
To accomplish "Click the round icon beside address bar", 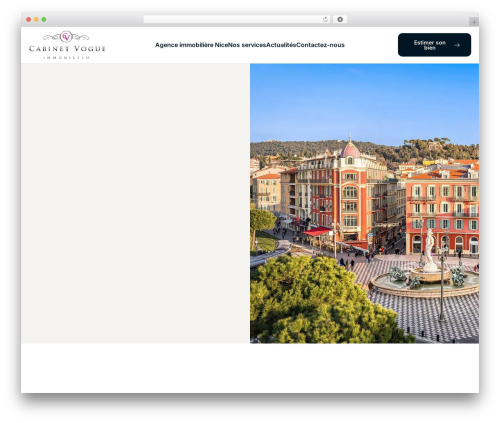I will pos(340,19).
